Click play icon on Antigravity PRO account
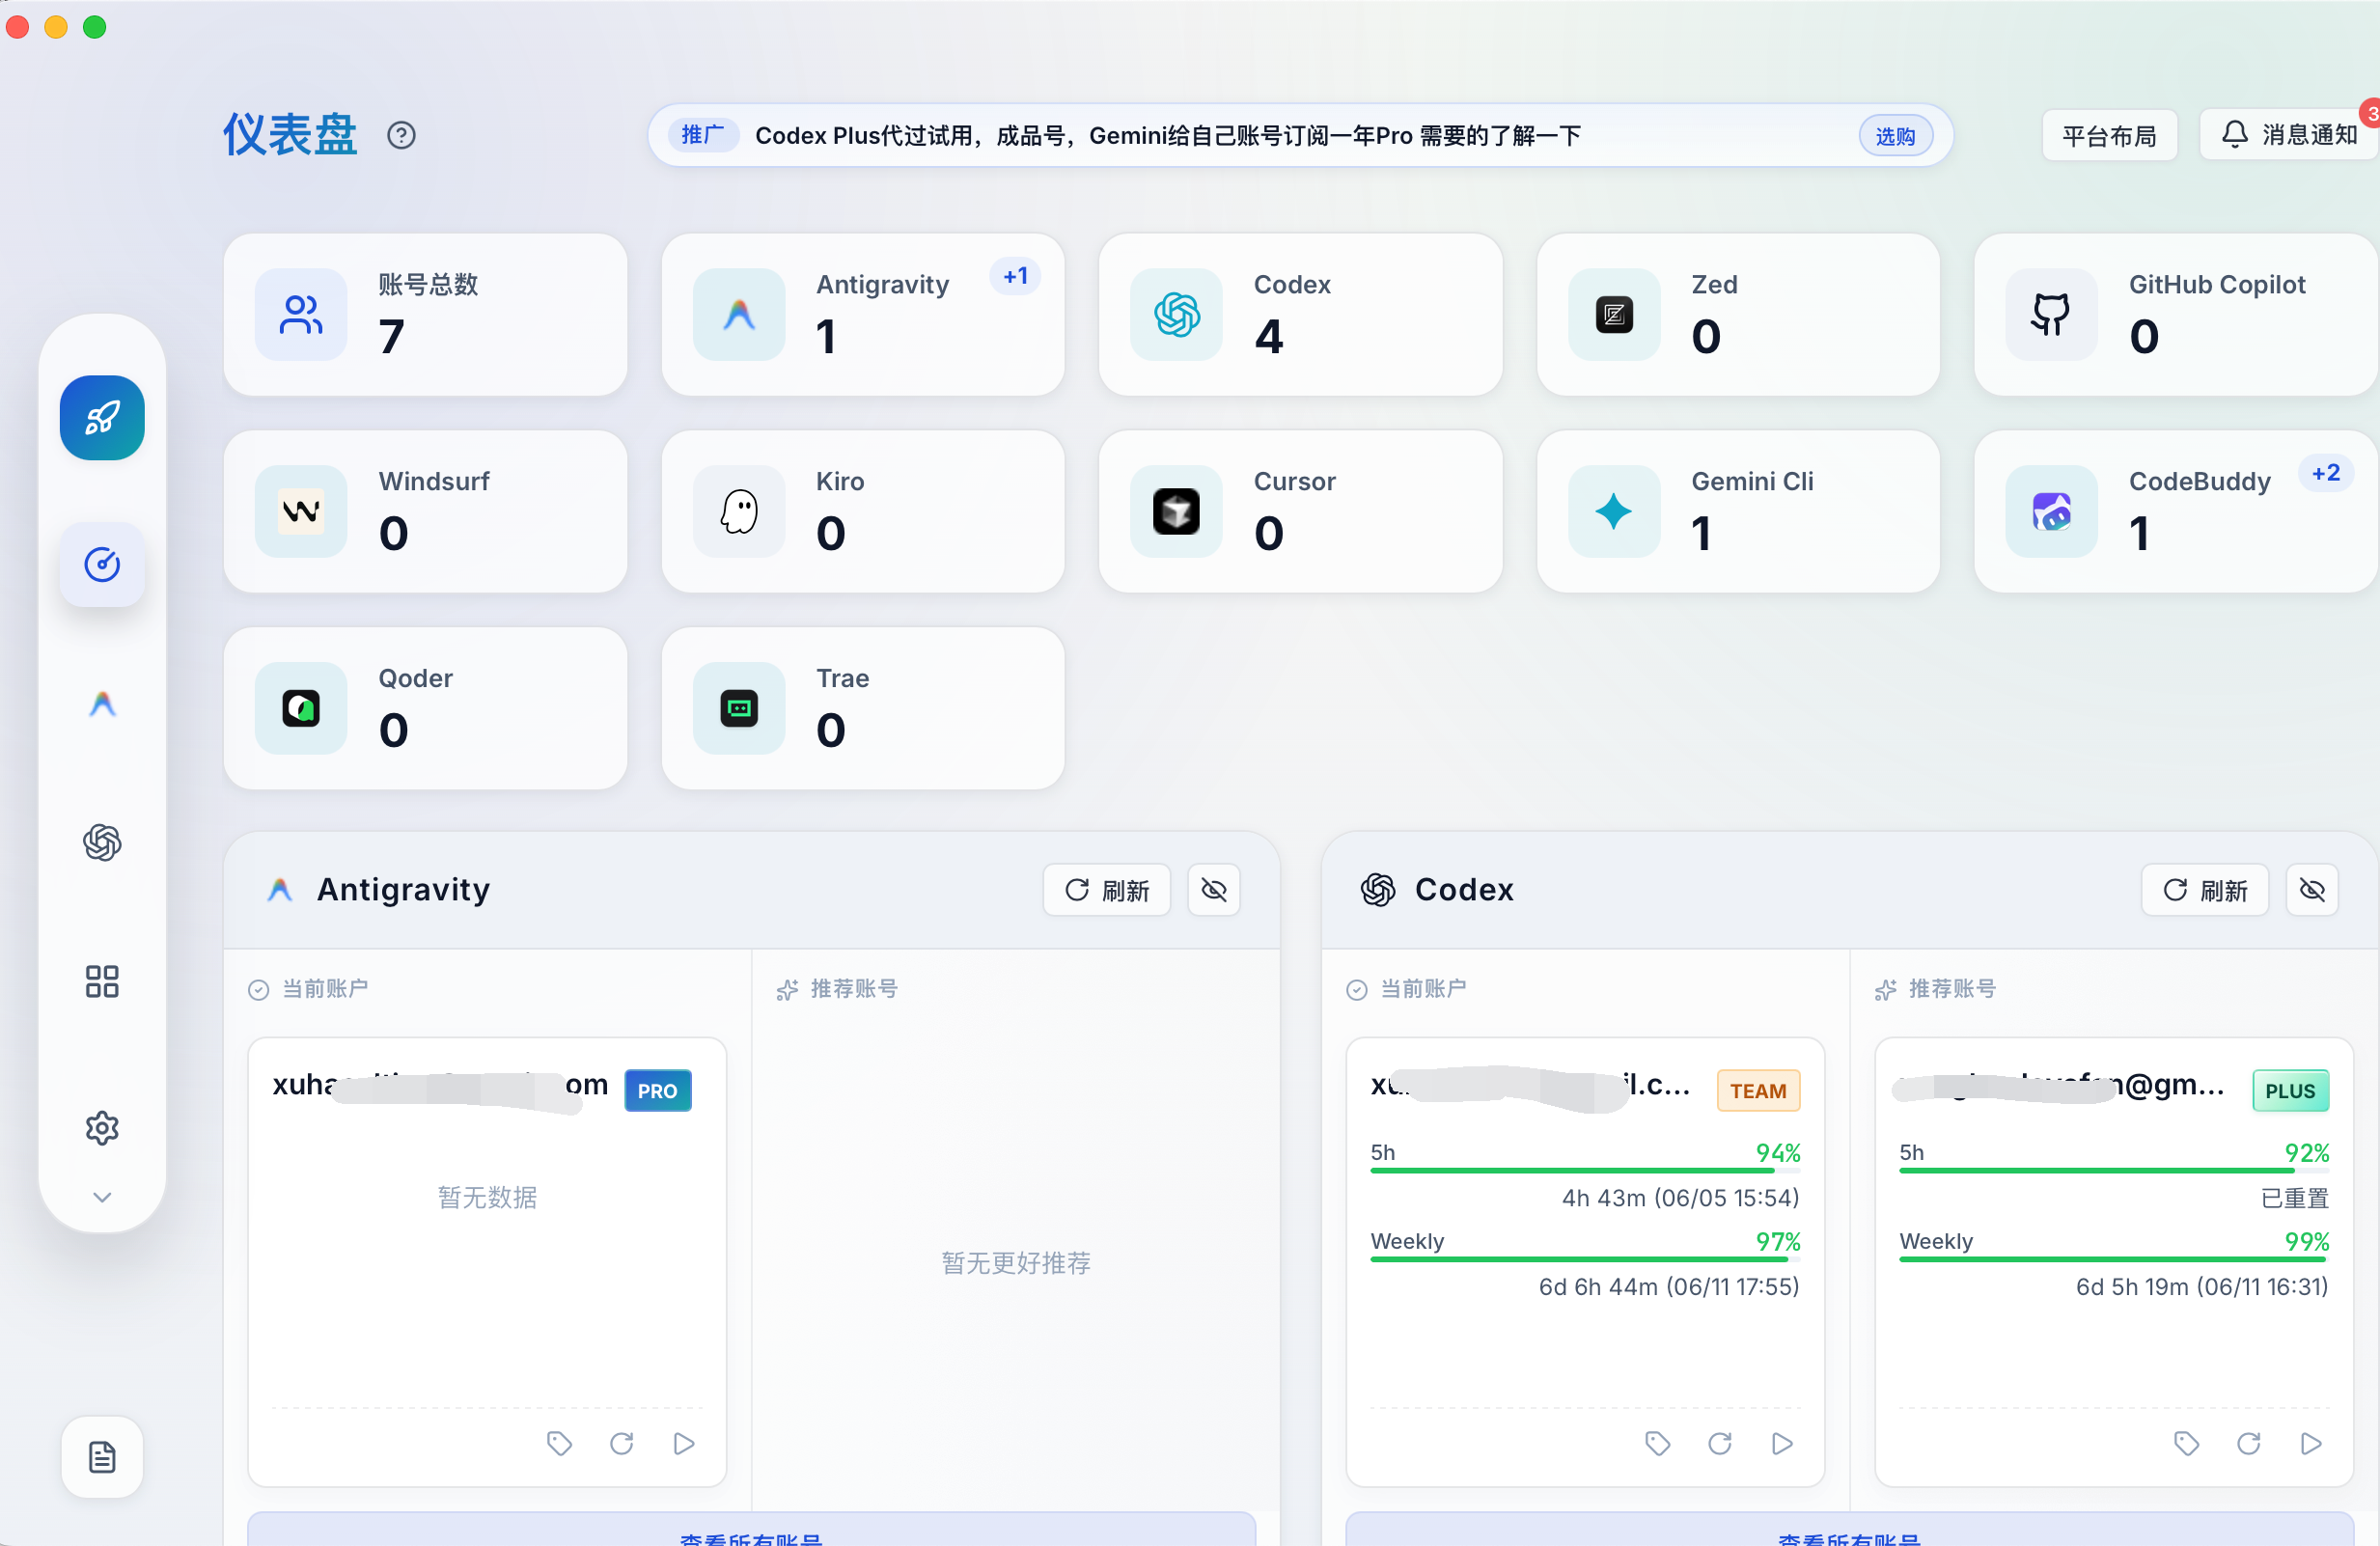 pos(684,1444)
